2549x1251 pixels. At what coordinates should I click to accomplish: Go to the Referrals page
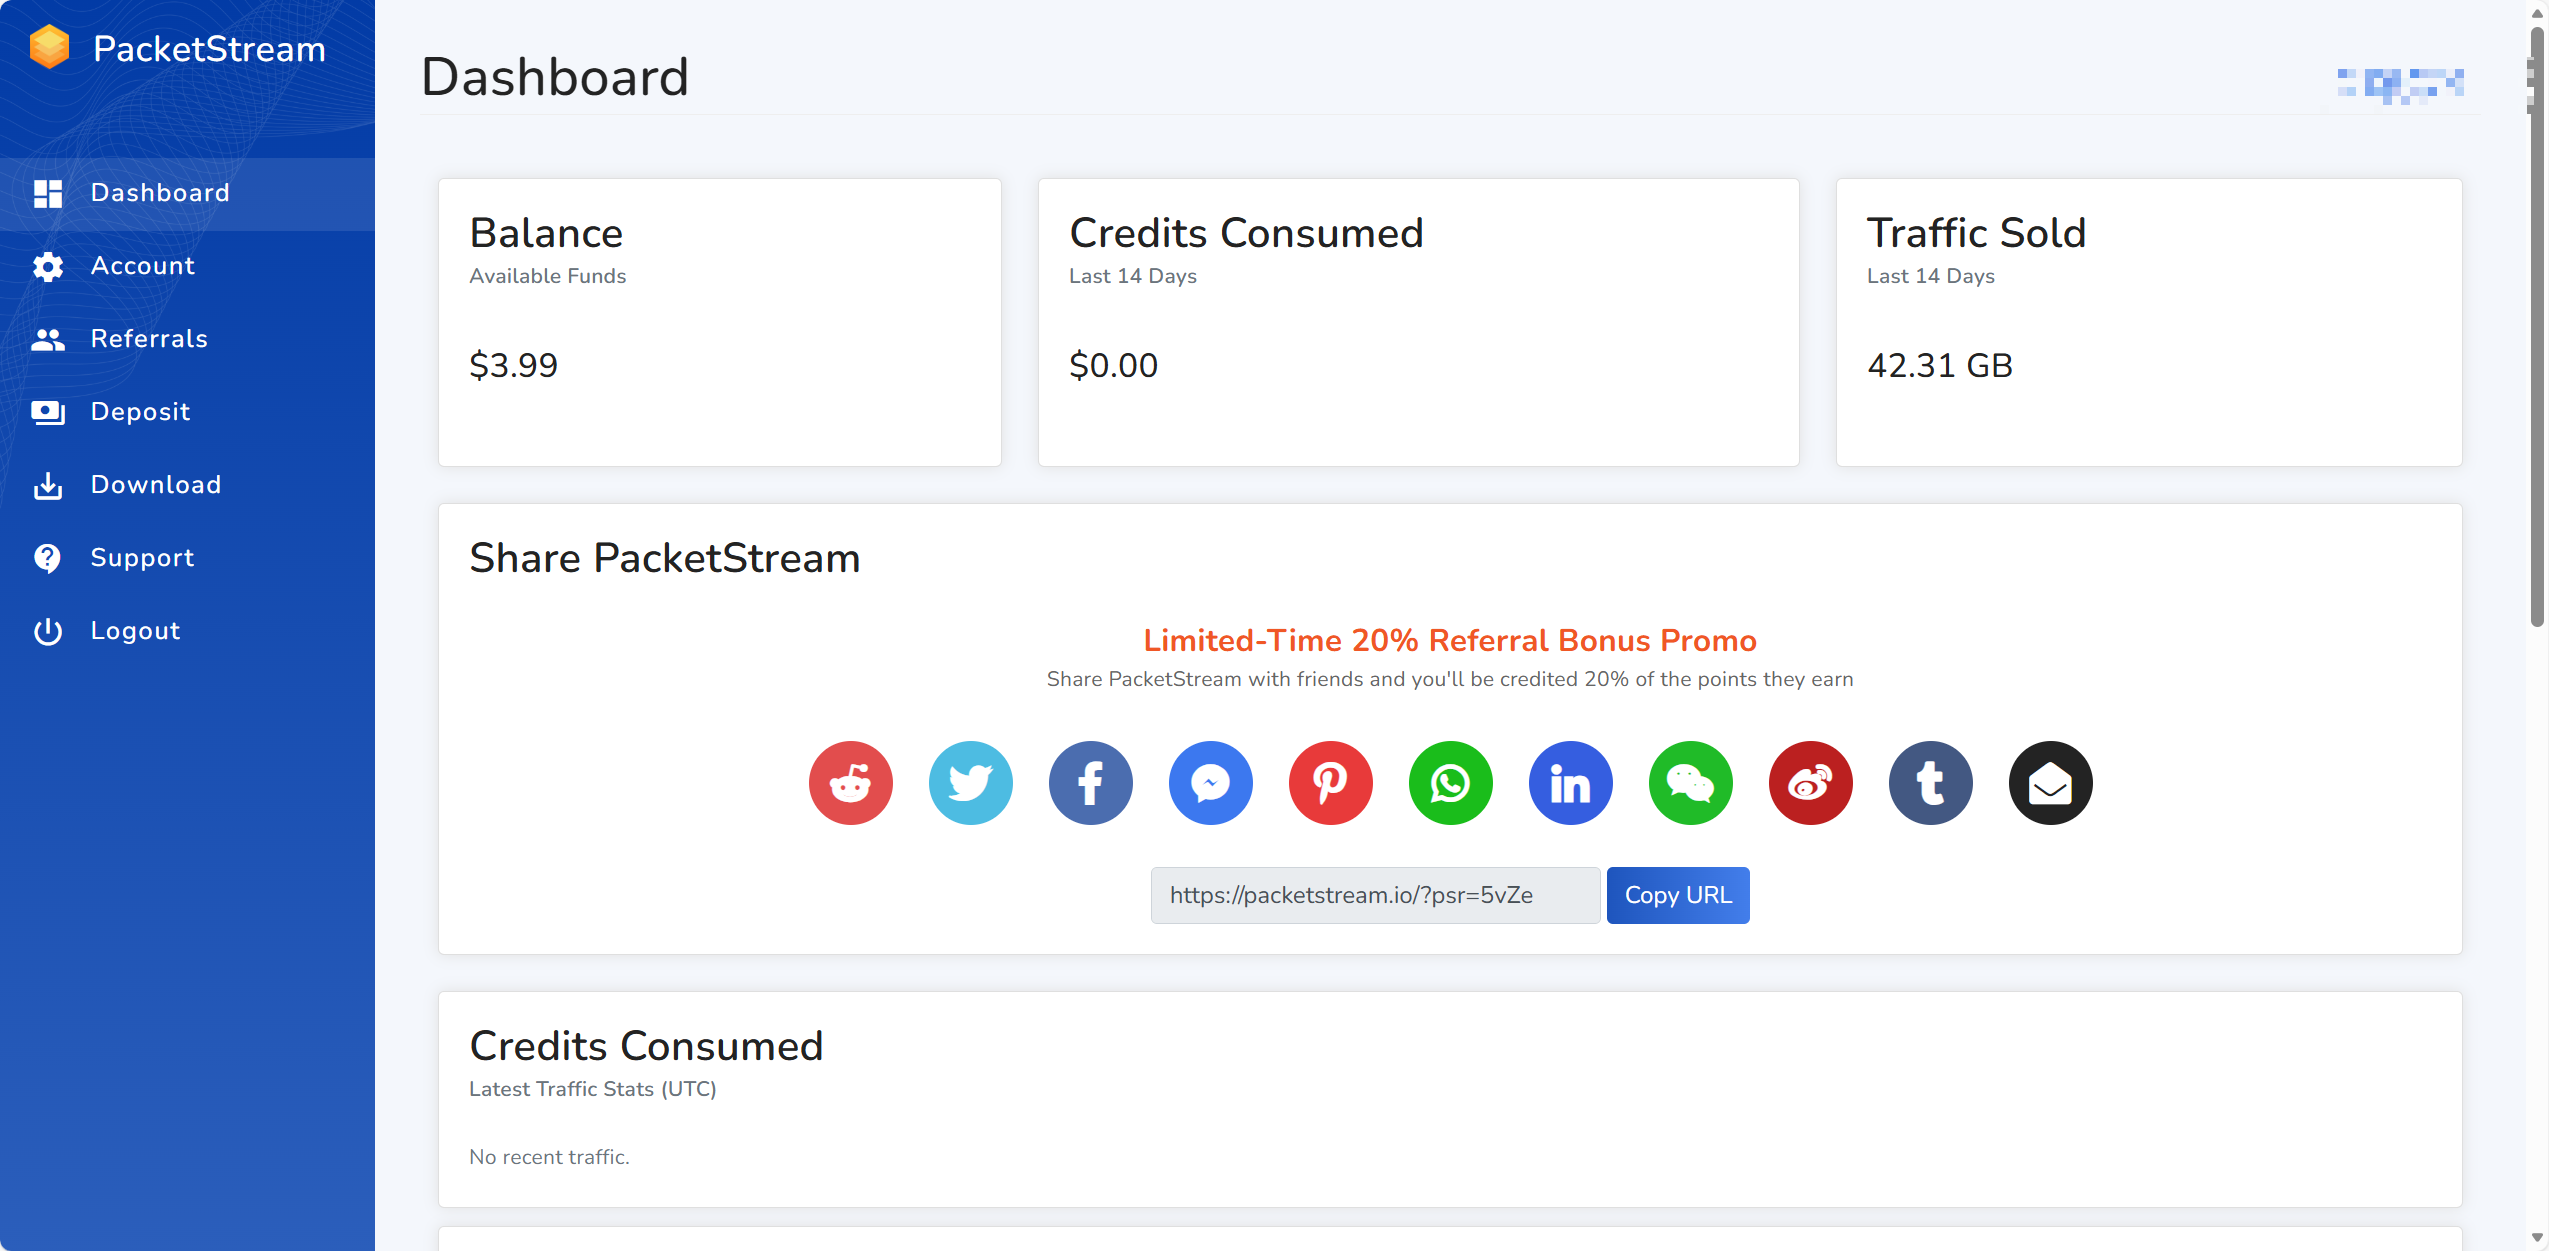coord(149,339)
